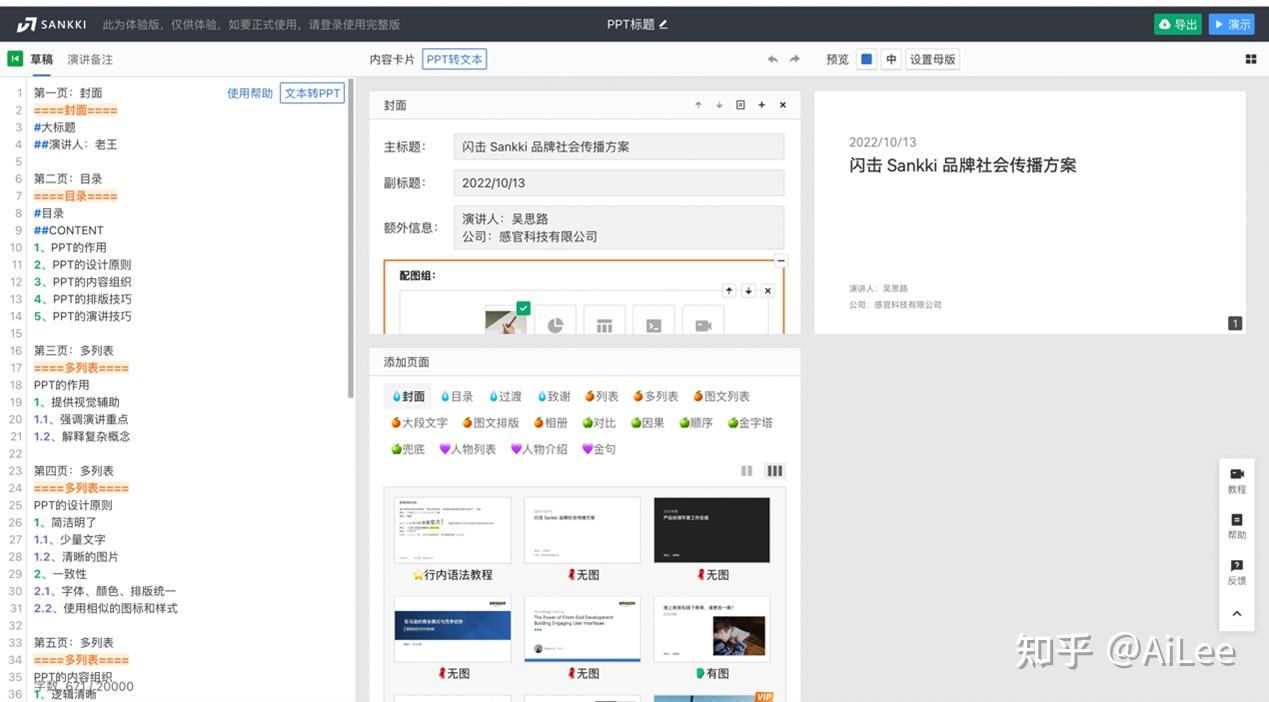This screenshot has width=1269, height=702.
Task: Move the 配图组 item up with its arrow
Action: pyautogui.click(x=729, y=290)
